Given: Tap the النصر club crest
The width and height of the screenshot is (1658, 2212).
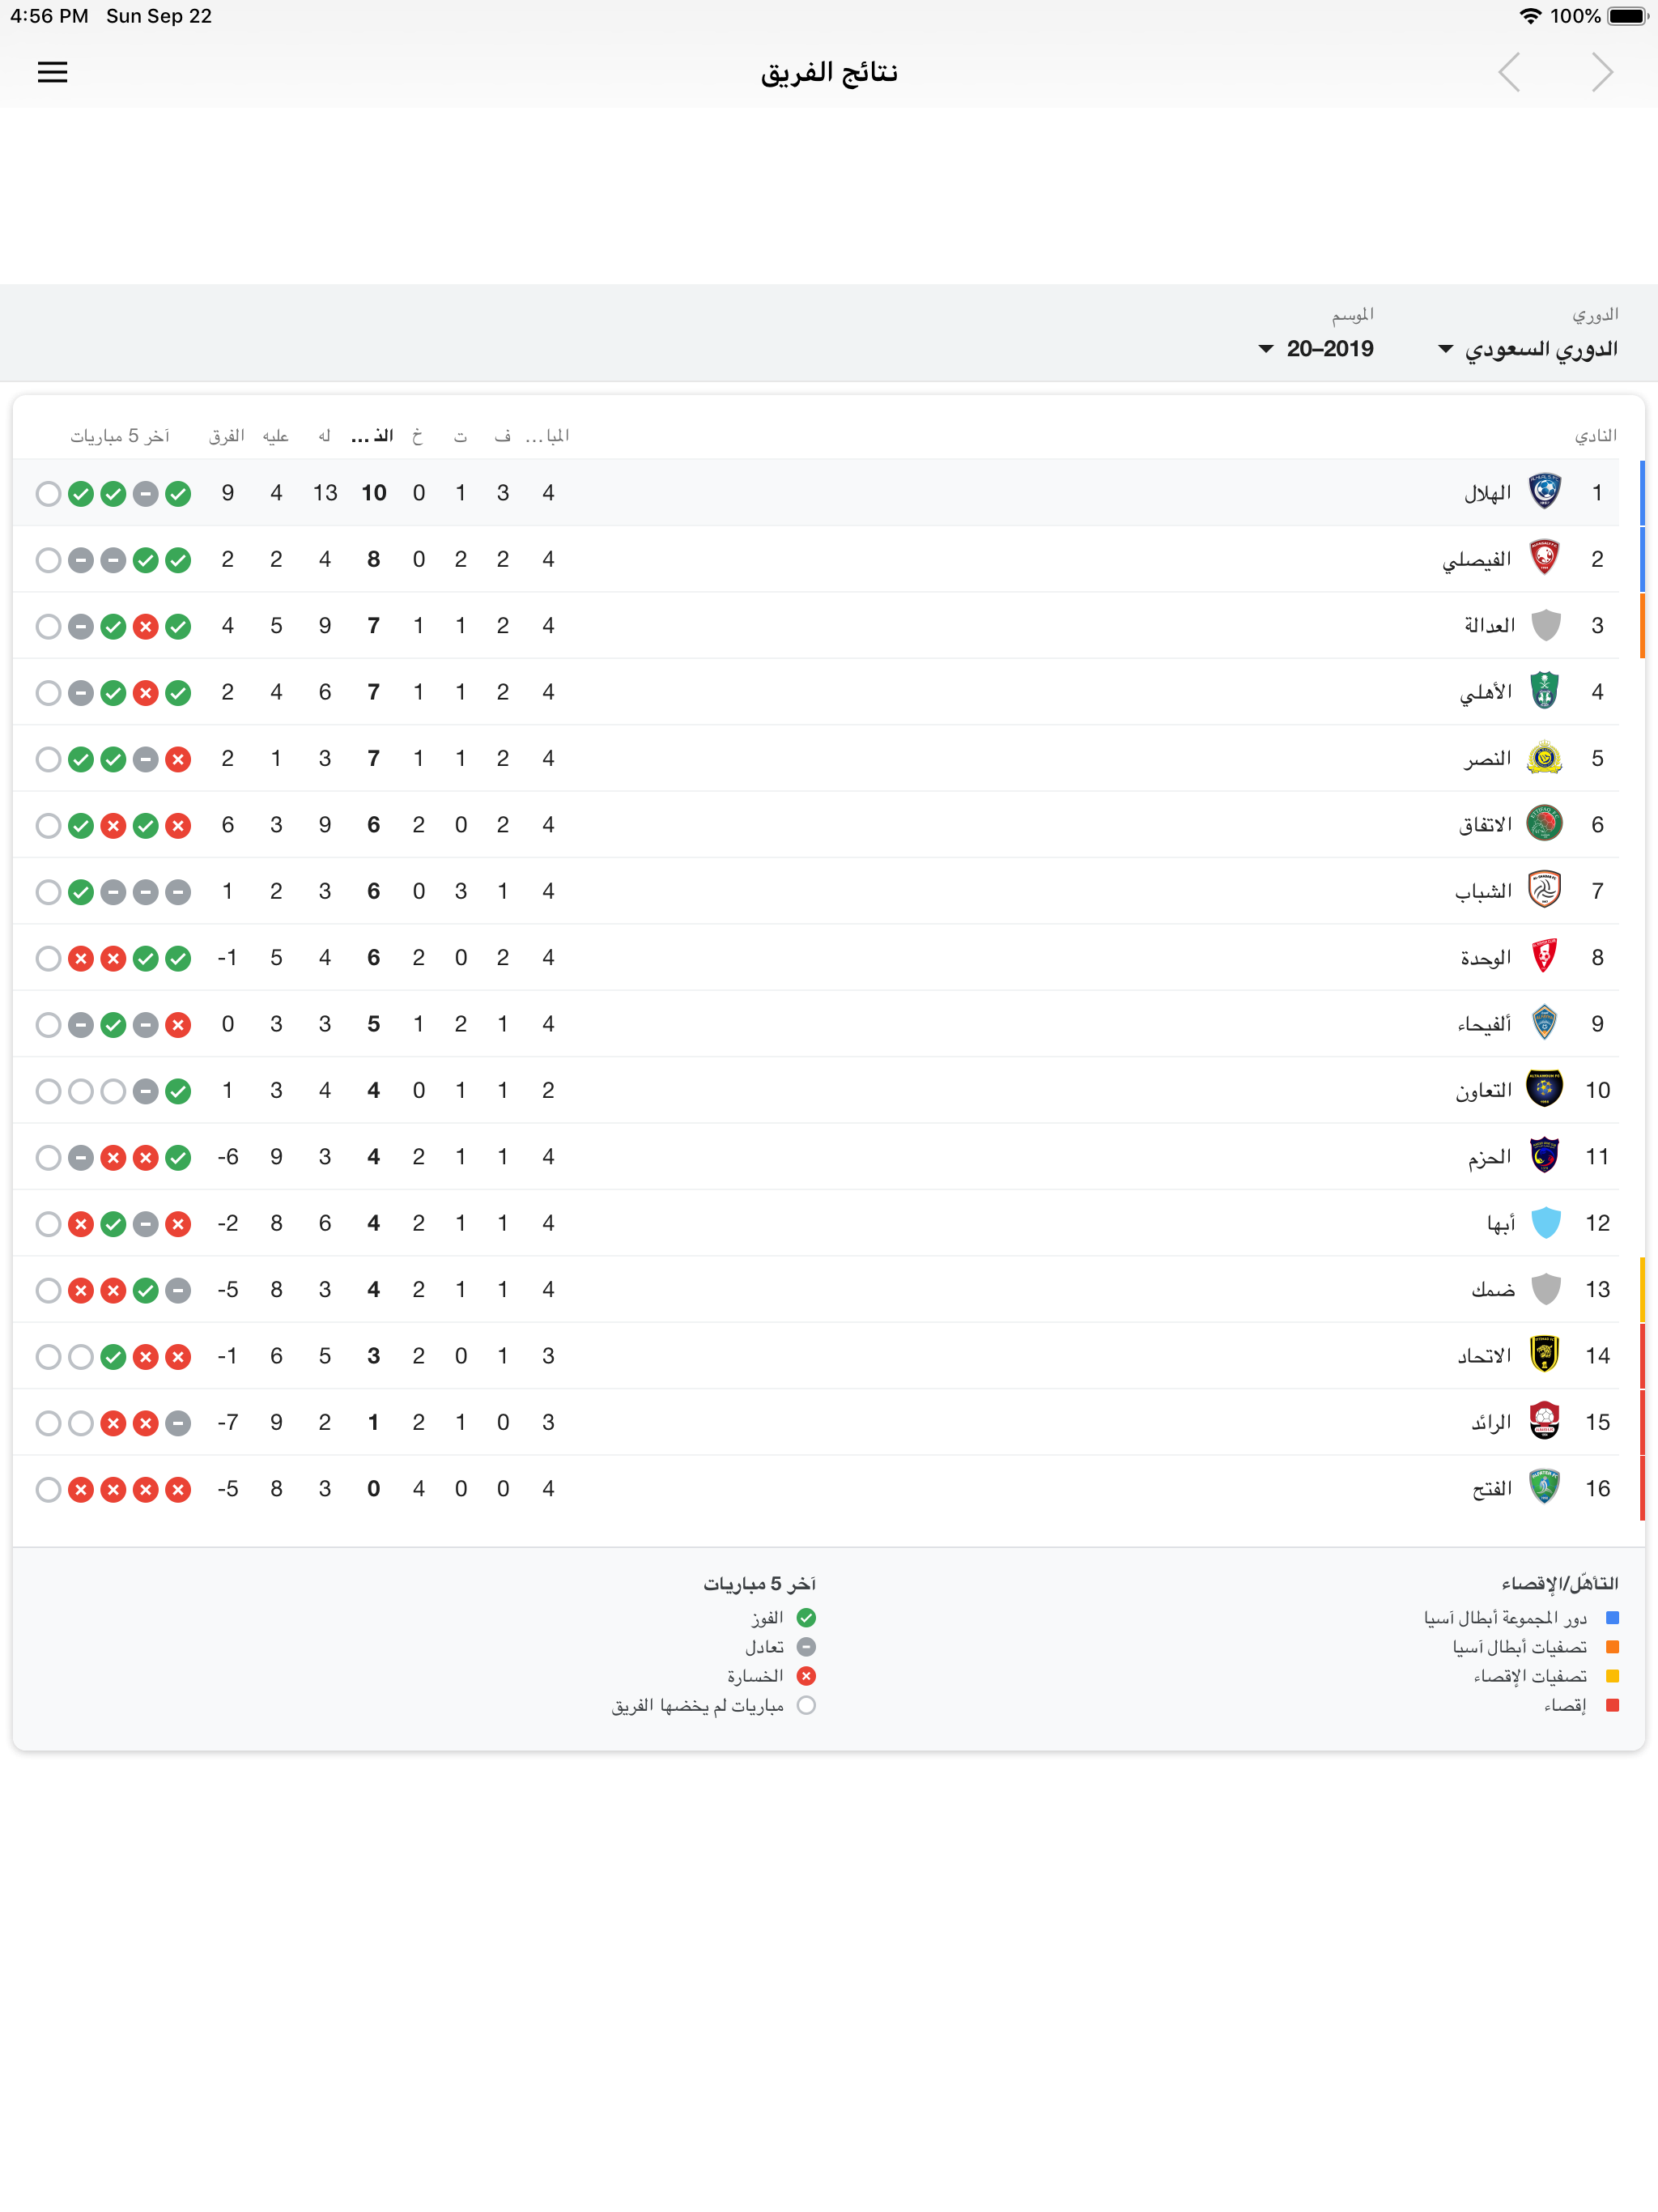Looking at the screenshot, I should pyautogui.click(x=1545, y=758).
